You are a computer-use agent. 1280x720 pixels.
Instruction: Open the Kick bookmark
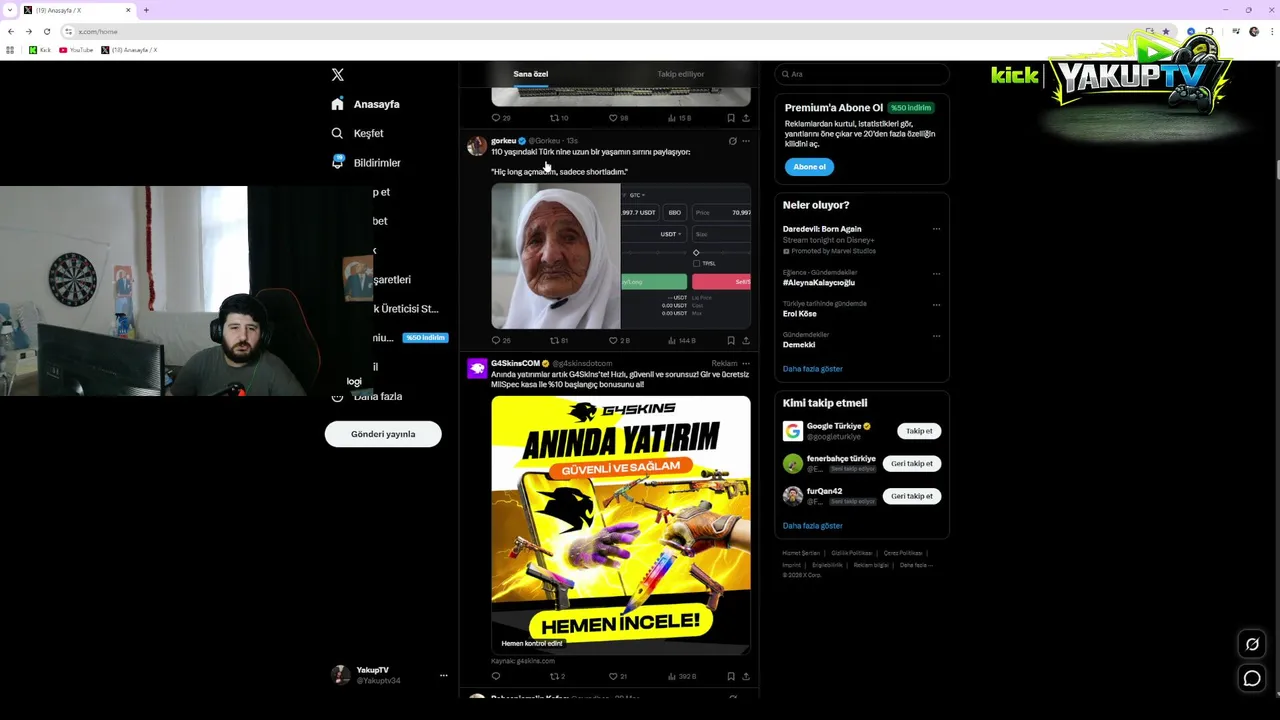point(39,50)
